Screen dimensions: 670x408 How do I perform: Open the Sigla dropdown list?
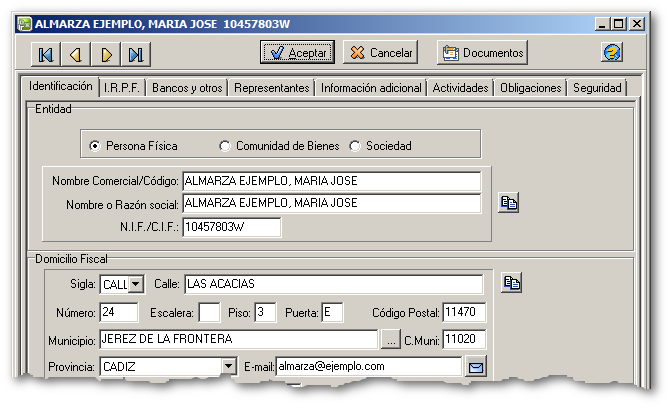click(x=136, y=285)
